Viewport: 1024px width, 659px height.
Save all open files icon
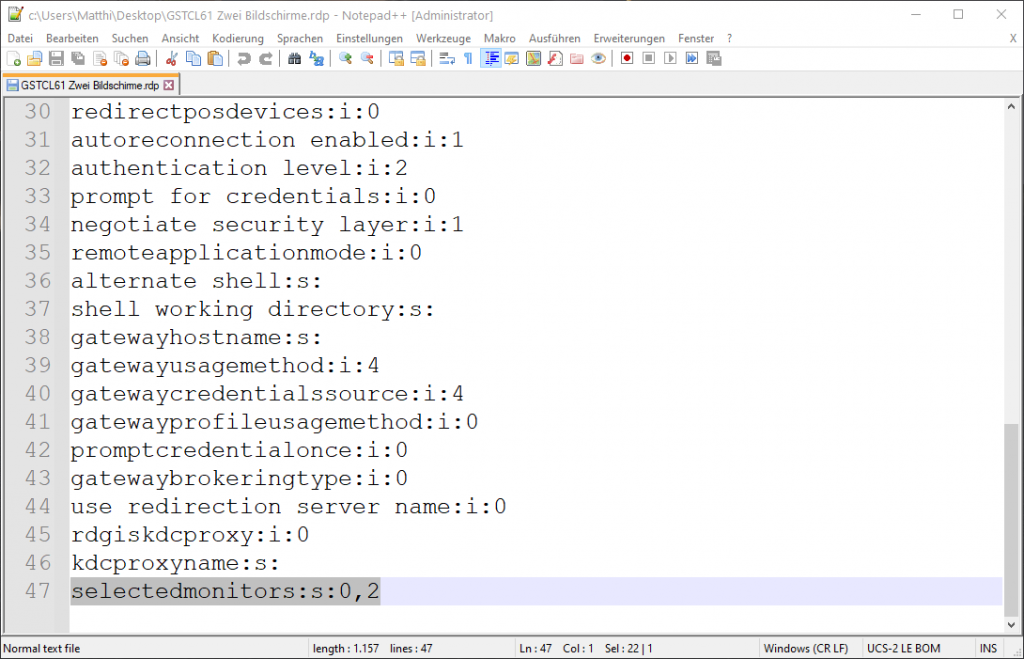point(78,59)
